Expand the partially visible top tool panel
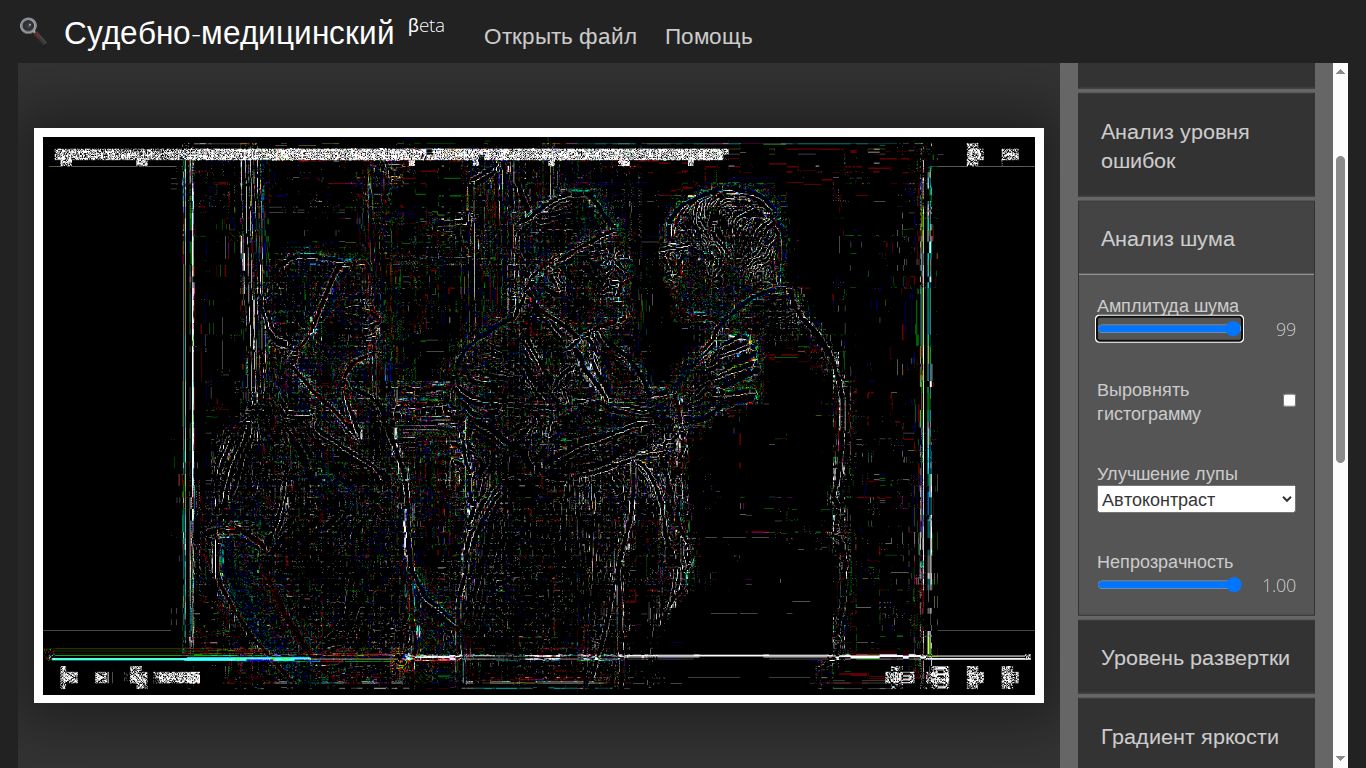The width and height of the screenshot is (1366, 768). 1196,75
